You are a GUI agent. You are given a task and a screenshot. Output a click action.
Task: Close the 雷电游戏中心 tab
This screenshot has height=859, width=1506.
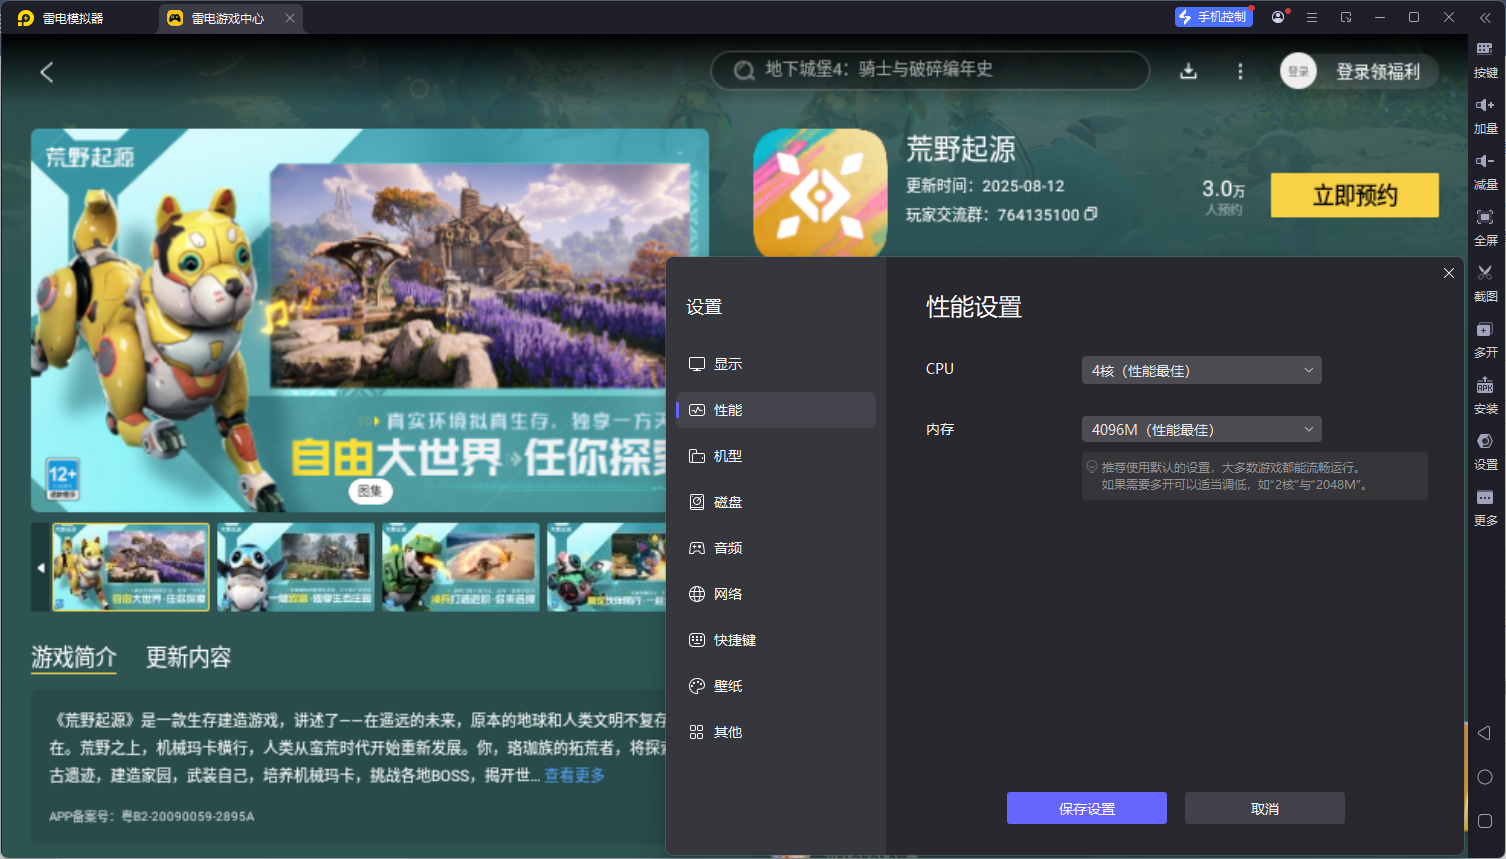pos(290,18)
